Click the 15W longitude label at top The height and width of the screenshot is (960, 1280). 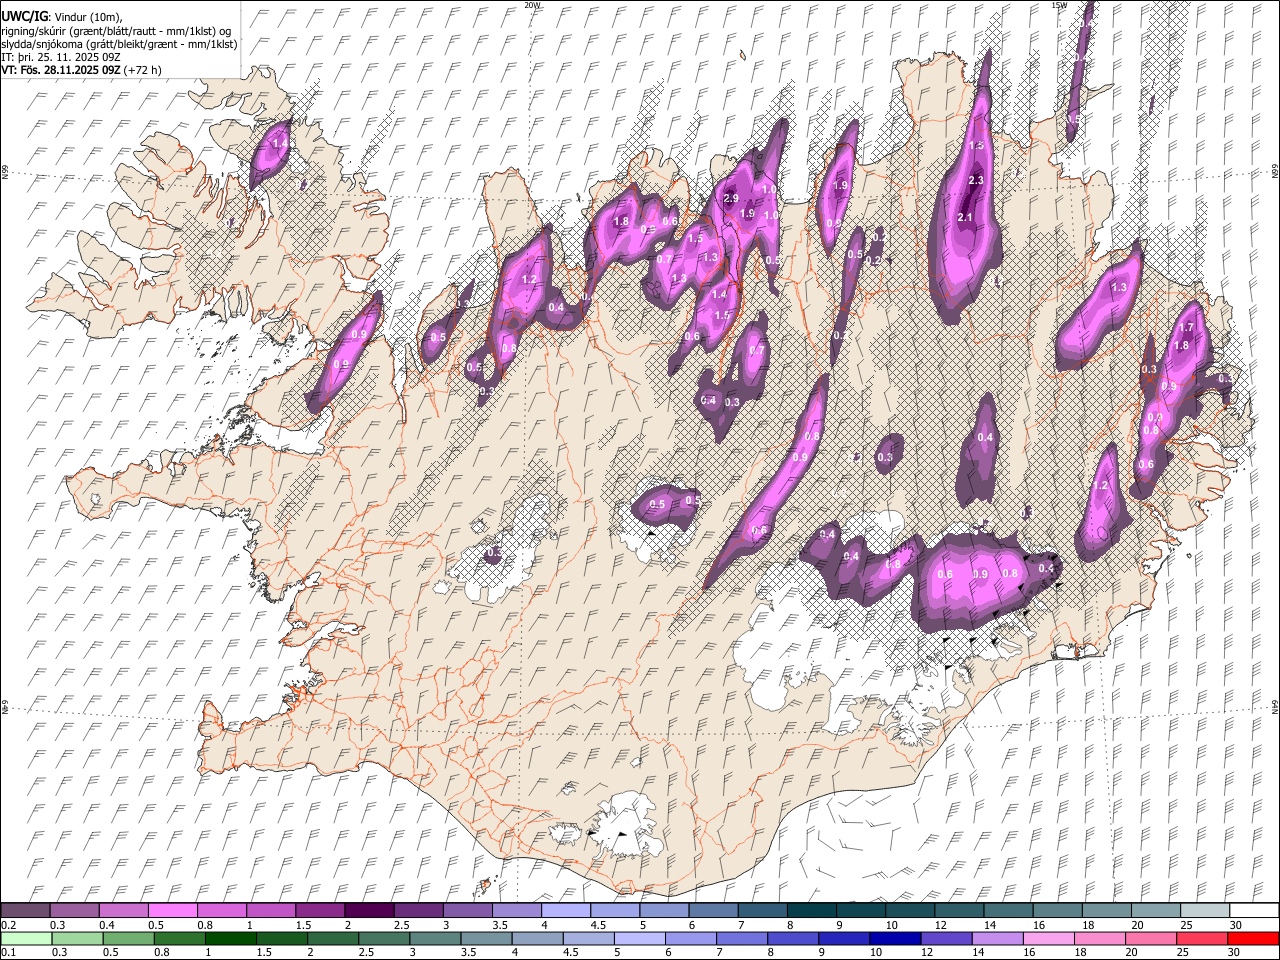[1059, 5]
